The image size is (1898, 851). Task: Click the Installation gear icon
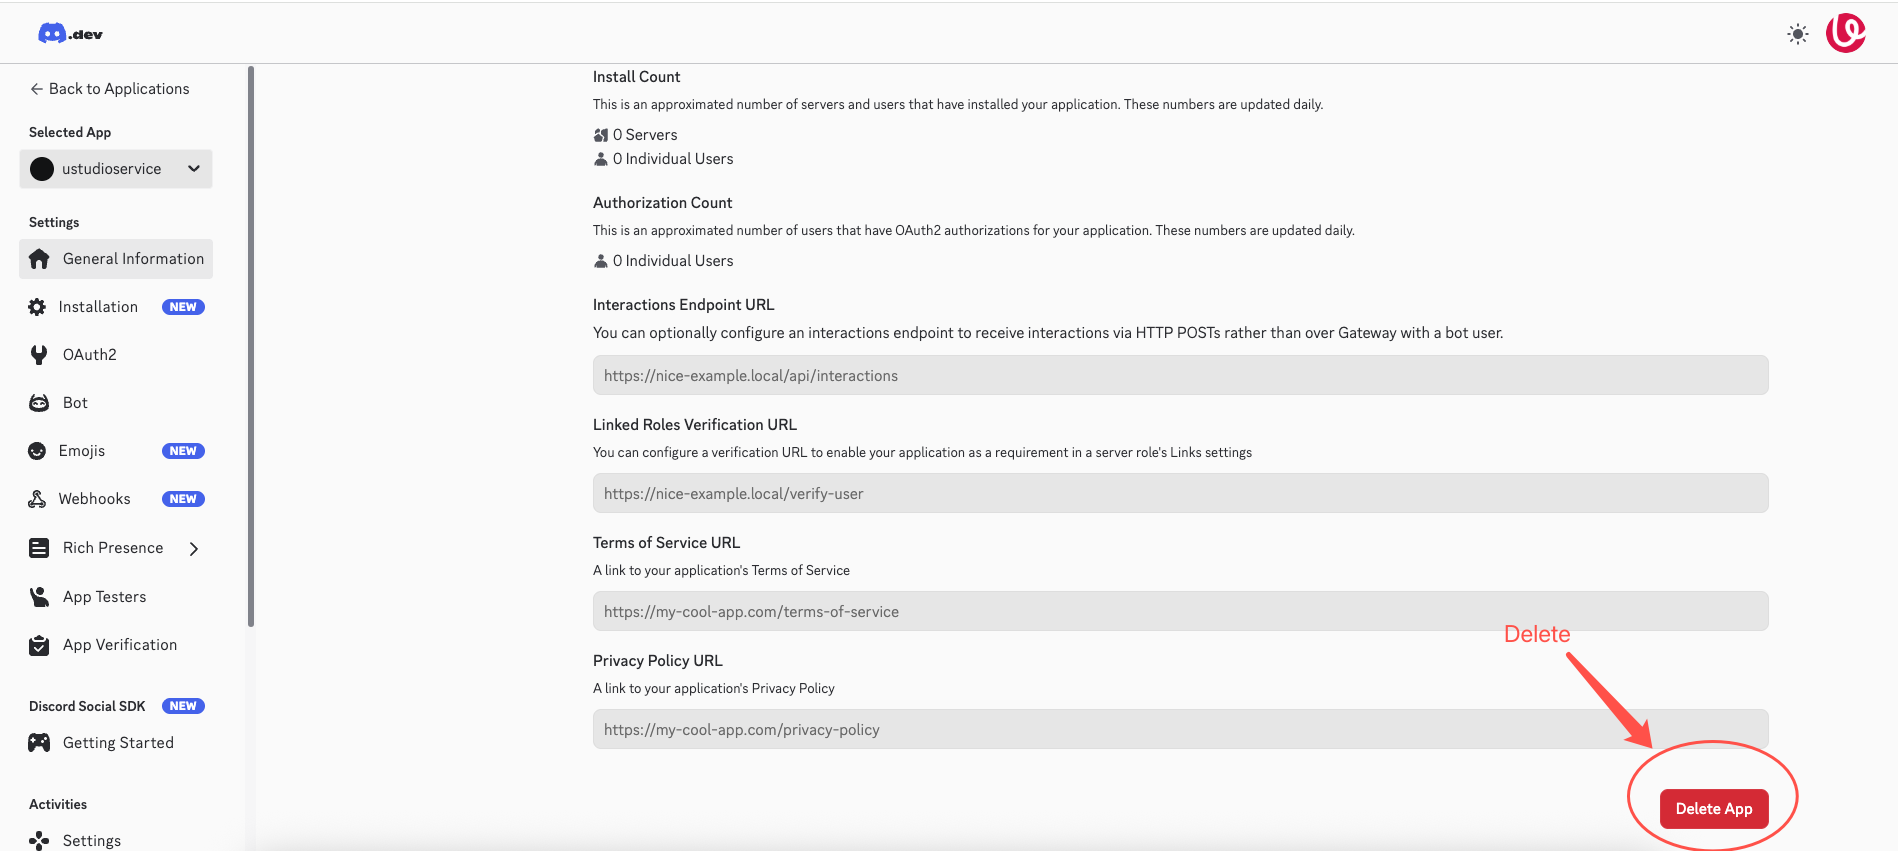pos(37,307)
